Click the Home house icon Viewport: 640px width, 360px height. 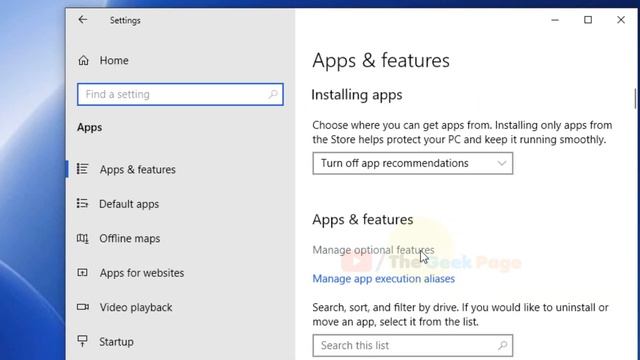pyautogui.click(x=84, y=60)
